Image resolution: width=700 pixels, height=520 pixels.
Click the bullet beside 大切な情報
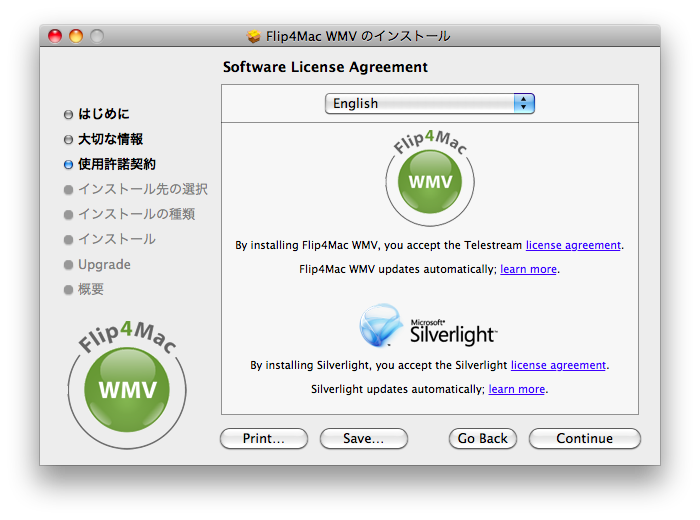68,140
